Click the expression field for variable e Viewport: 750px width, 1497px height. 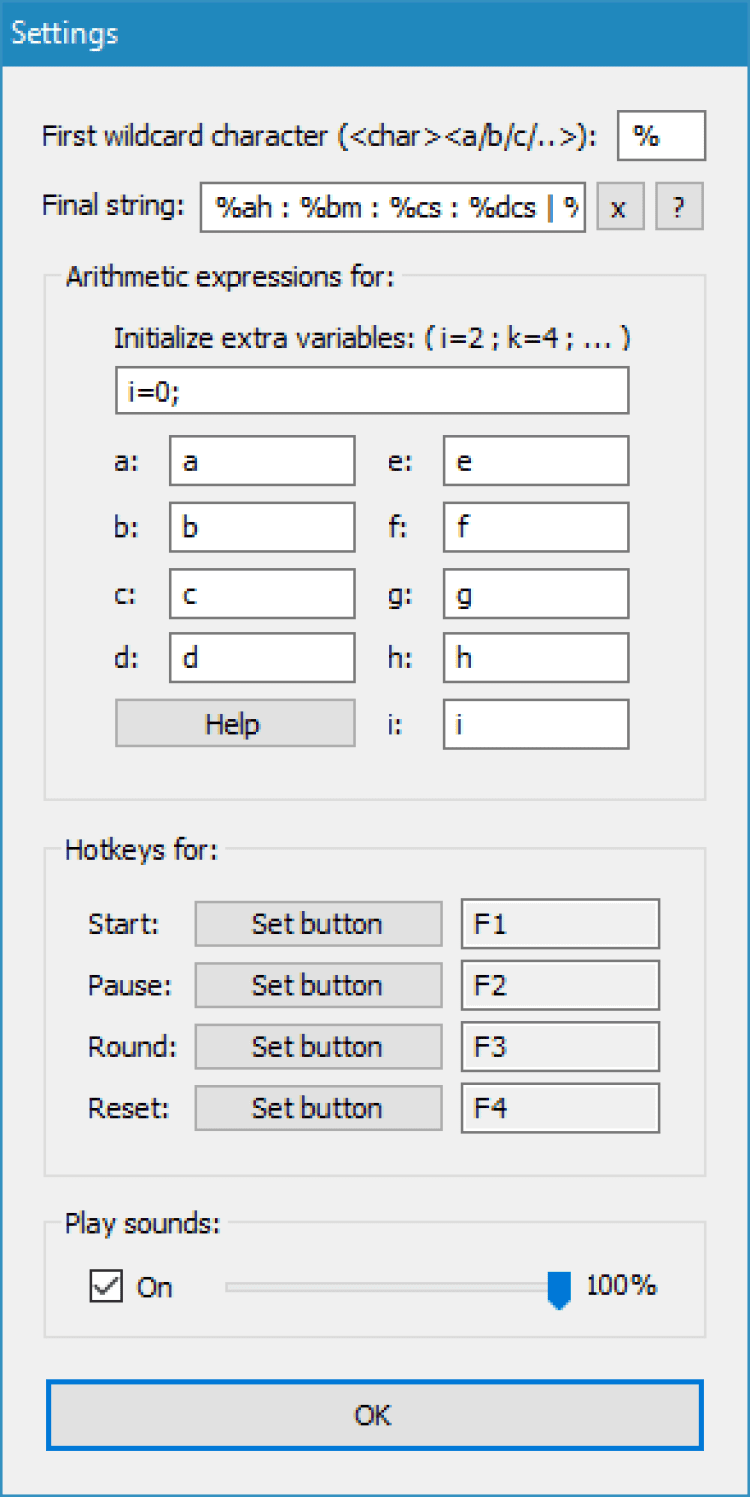coord(536,461)
